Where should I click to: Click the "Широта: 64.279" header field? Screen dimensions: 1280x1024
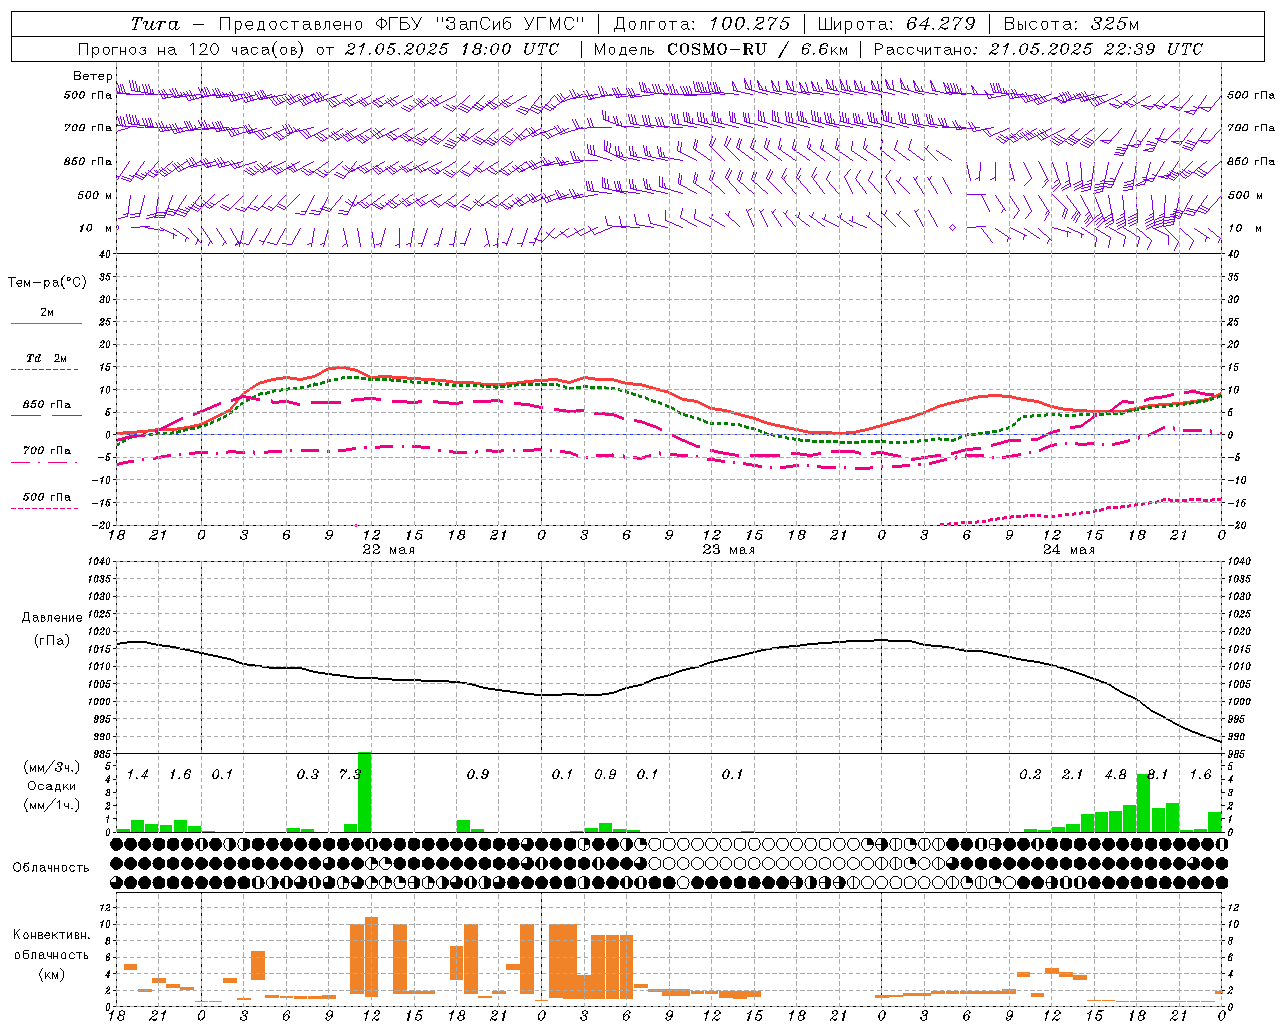click(x=895, y=24)
